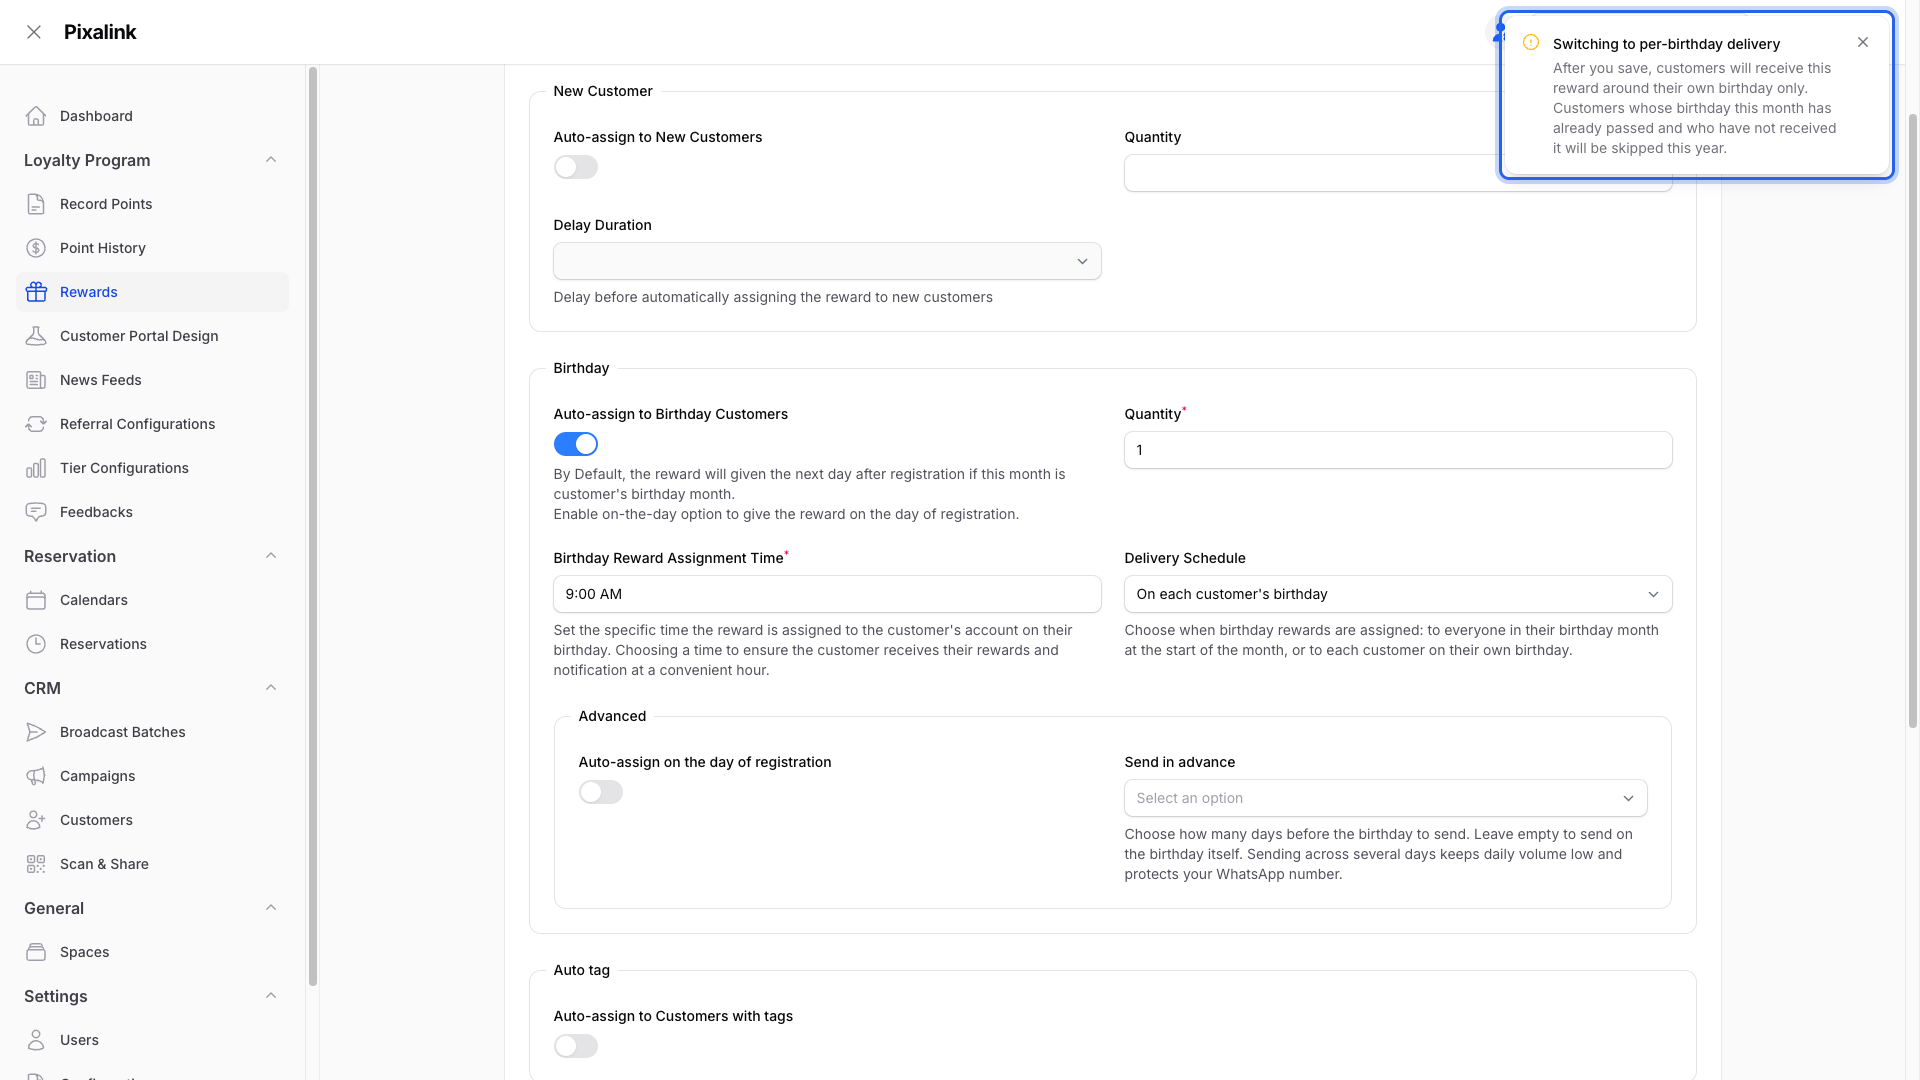Click the Tier Configurations bar chart icon
Screen dimensions: 1920x1080
[36, 468]
